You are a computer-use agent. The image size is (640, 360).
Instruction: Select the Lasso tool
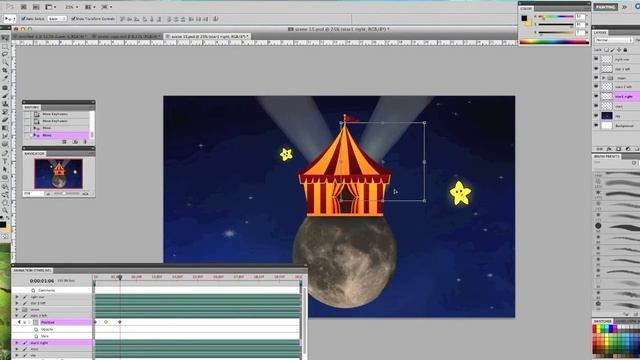point(5,54)
